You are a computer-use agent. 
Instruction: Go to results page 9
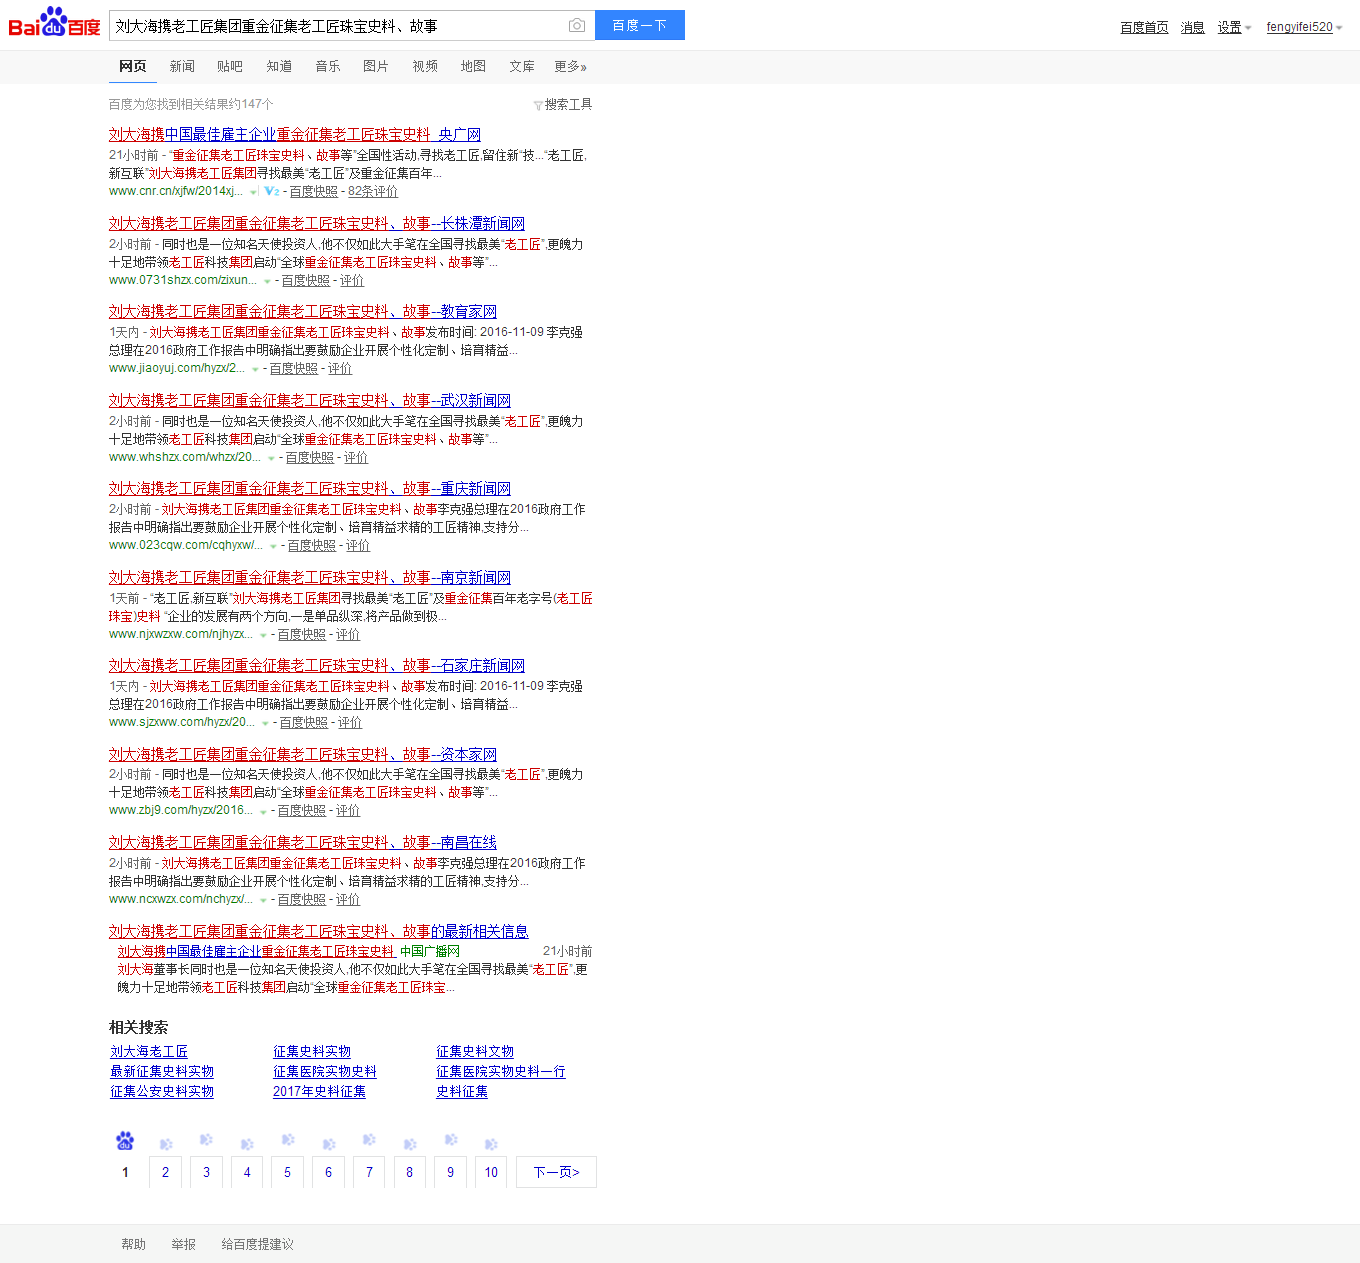(450, 1172)
